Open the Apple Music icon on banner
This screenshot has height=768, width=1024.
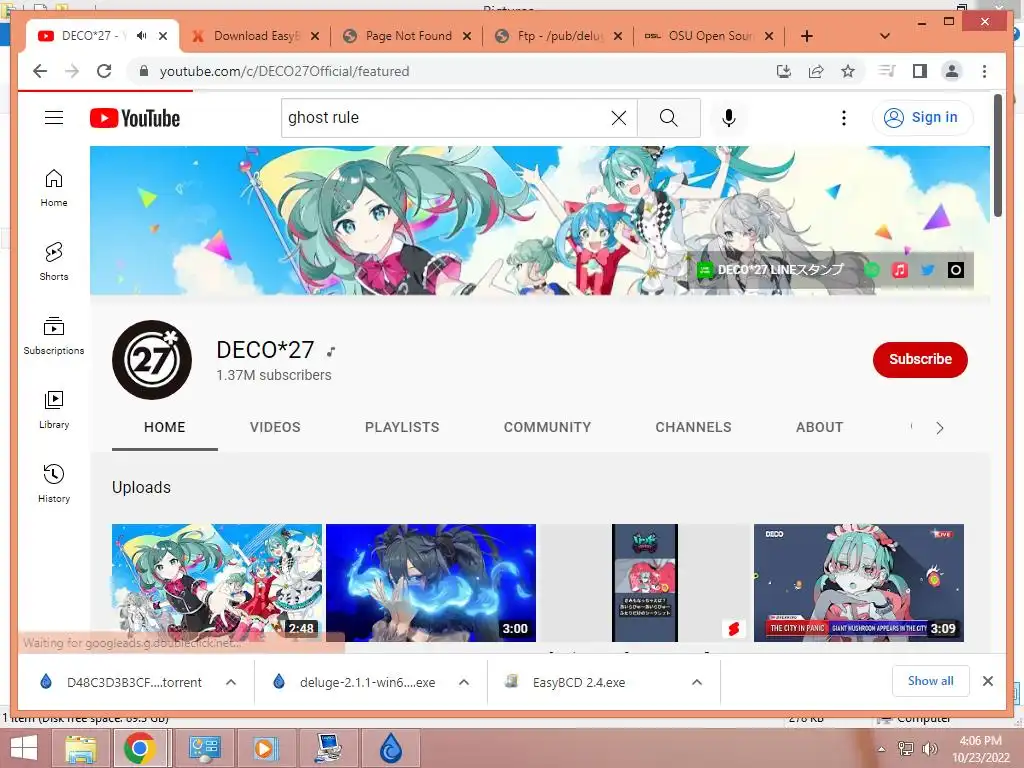point(900,270)
